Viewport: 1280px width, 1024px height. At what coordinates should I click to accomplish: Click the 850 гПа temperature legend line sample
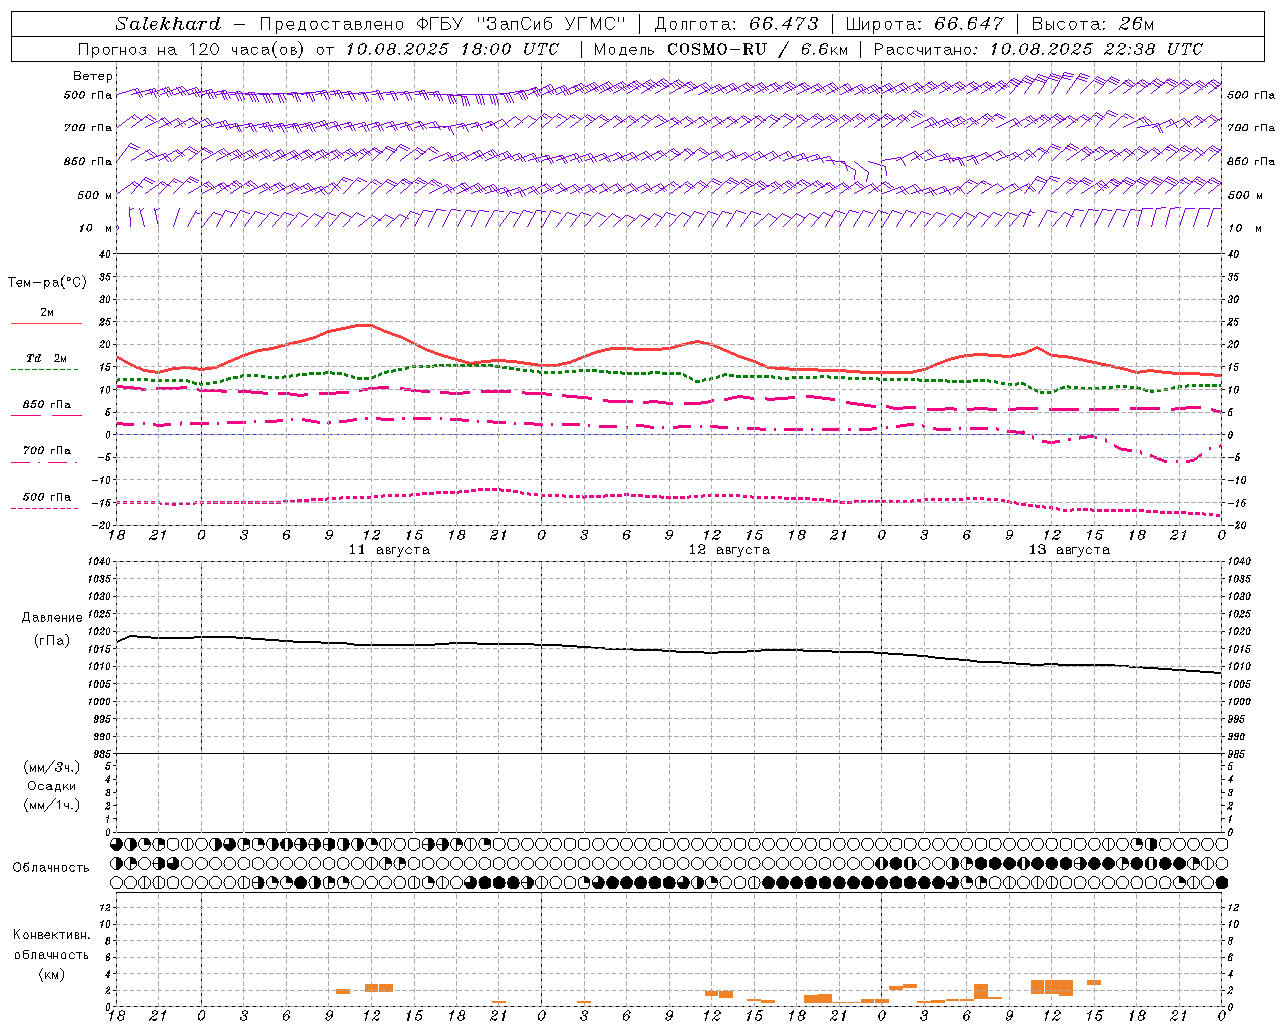44,416
